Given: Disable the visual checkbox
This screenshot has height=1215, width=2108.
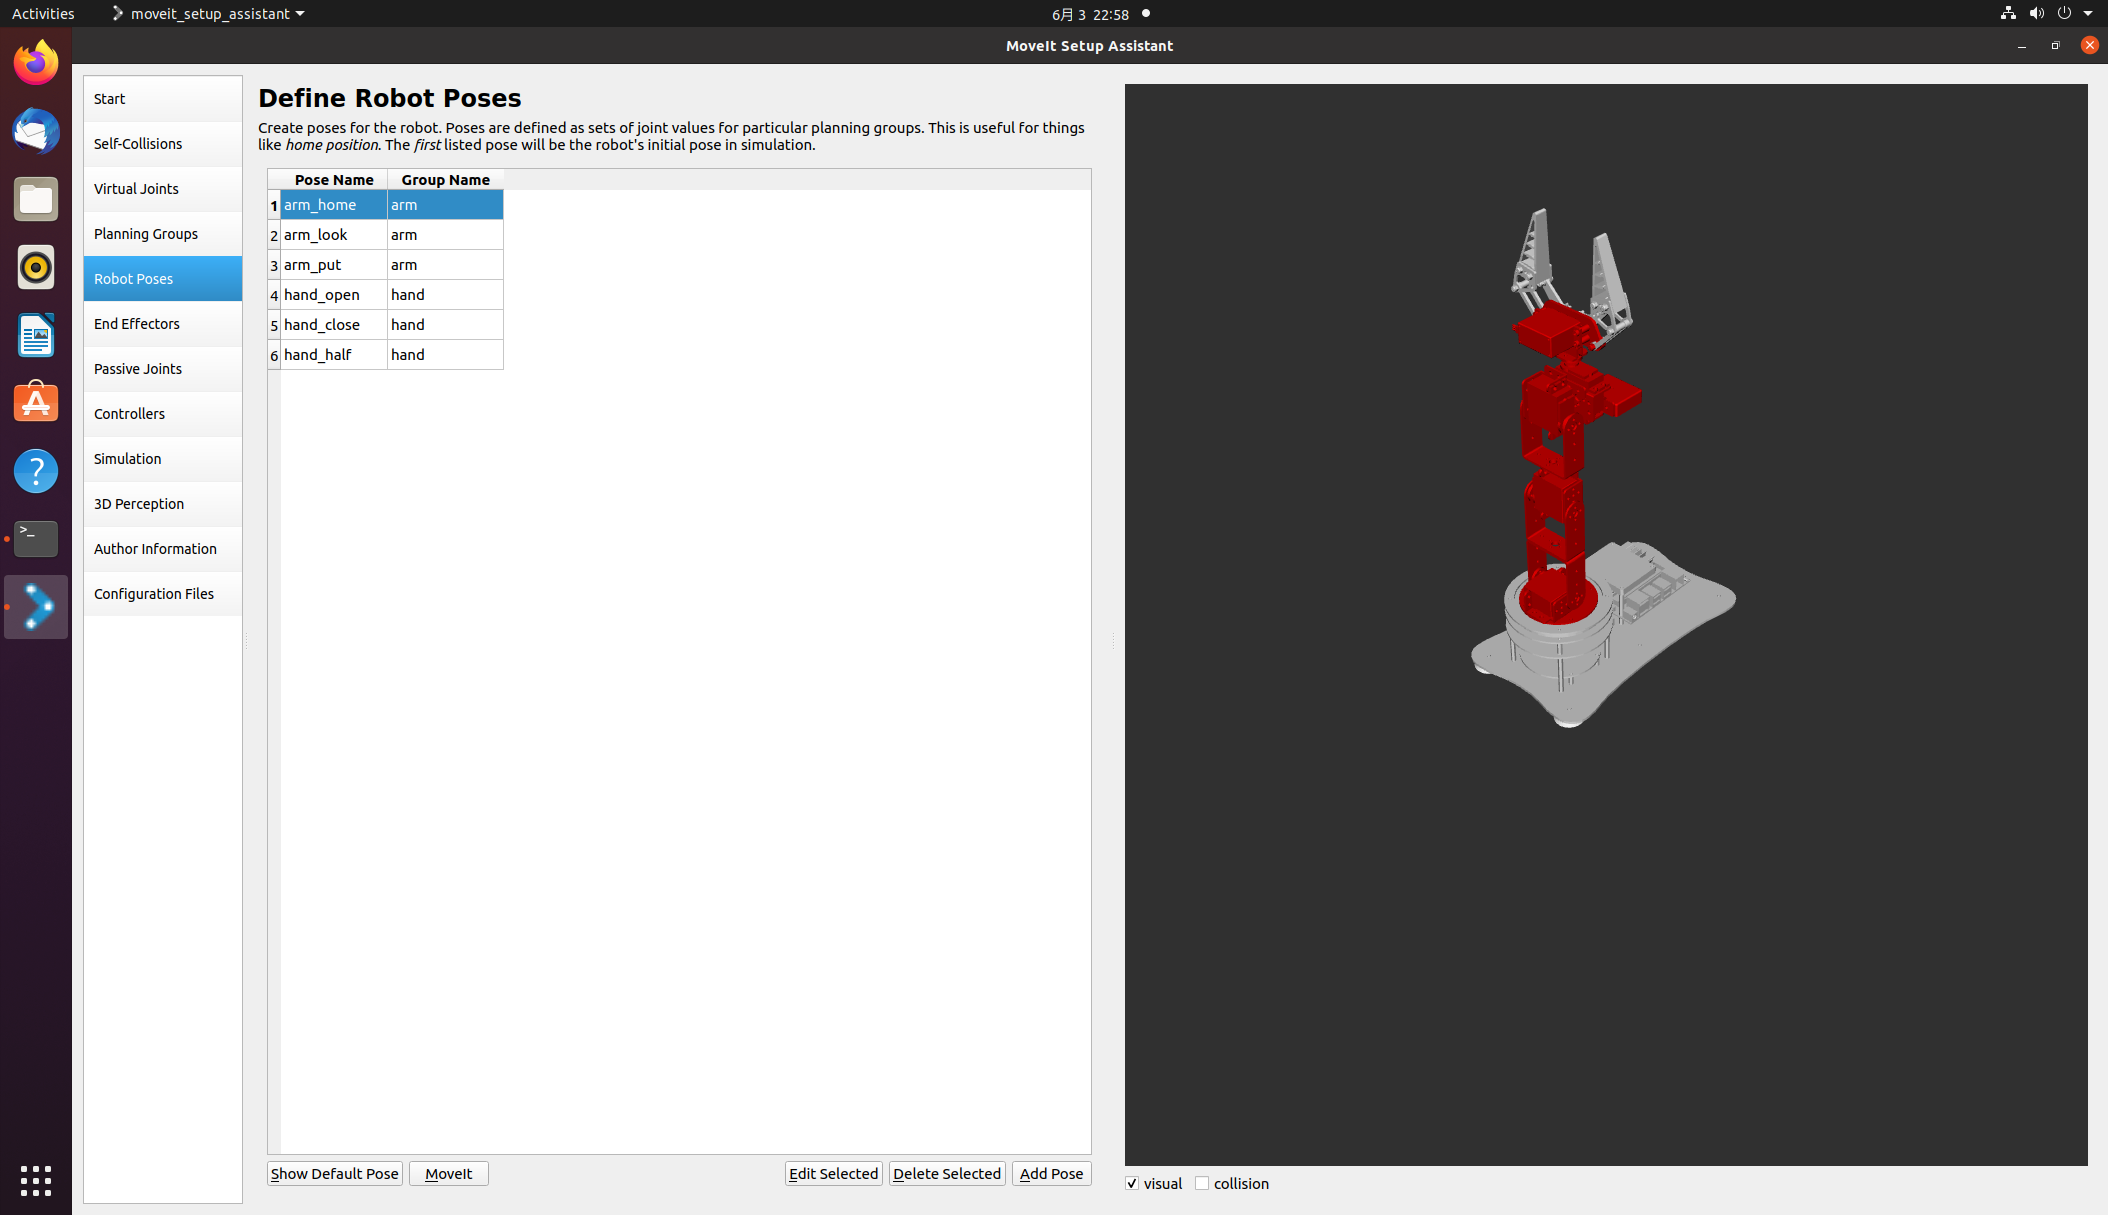Looking at the screenshot, I should click(x=1132, y=1183).
